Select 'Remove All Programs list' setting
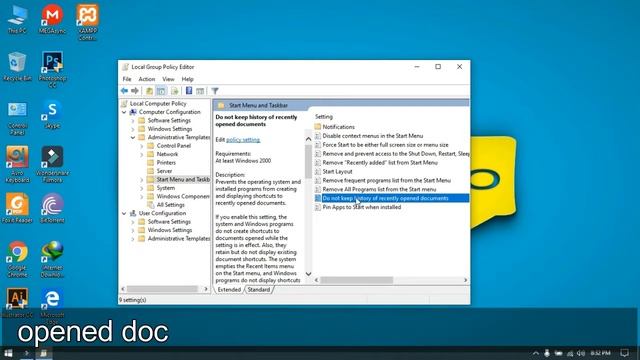Screen dimensions: 640x360 379,189
